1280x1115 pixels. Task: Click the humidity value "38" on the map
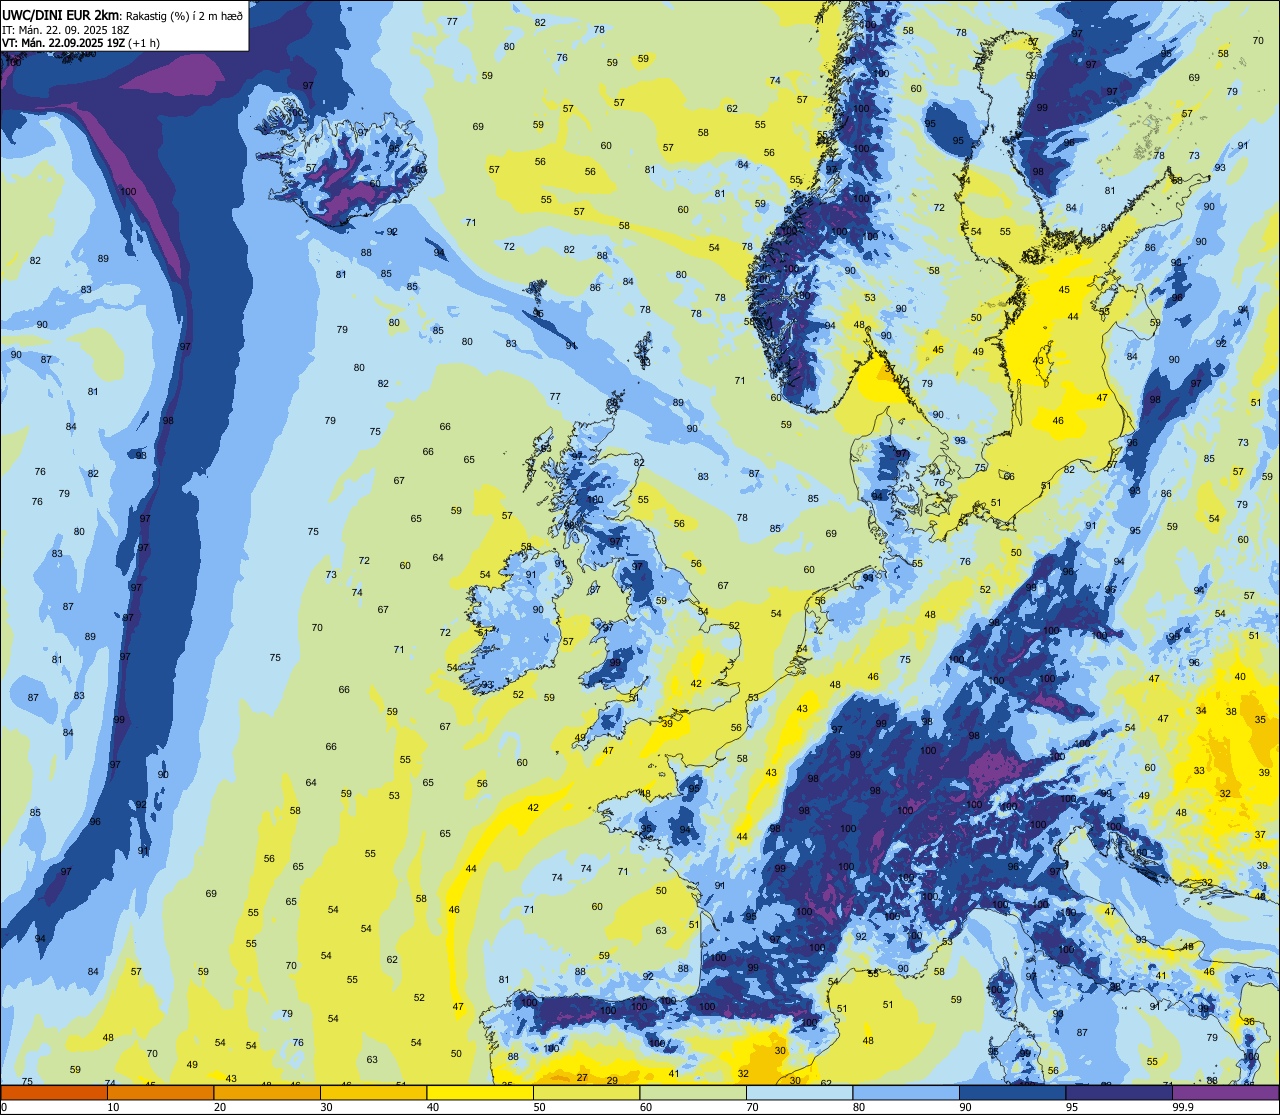(1231, 712)
